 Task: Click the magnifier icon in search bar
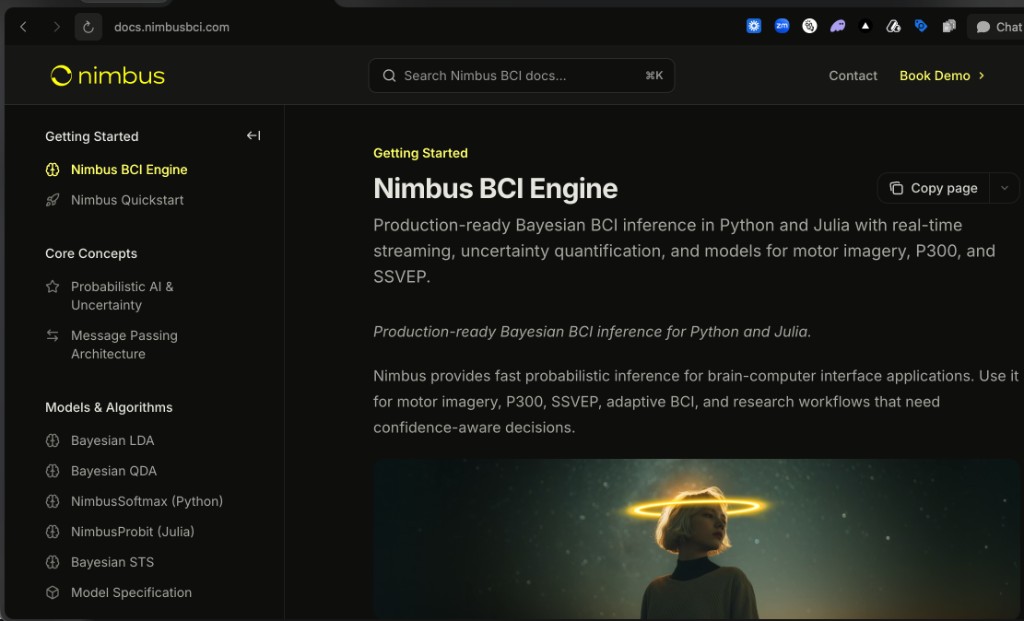coord(389,76)
